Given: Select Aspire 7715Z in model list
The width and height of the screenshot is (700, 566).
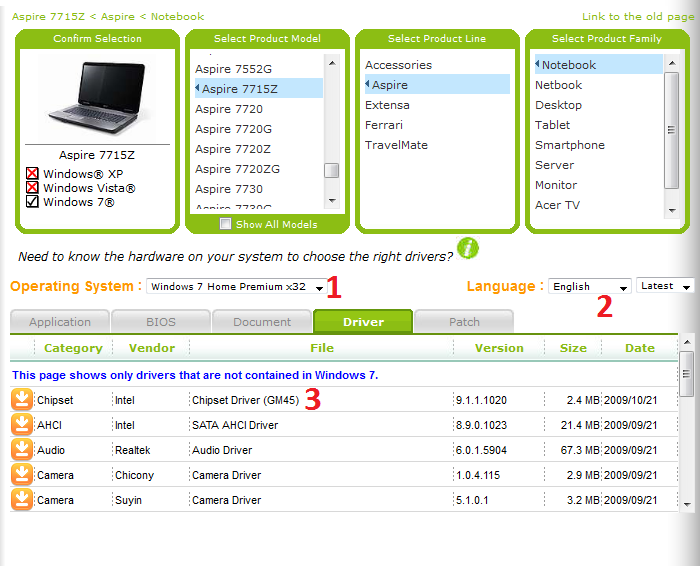Looking at the screenshot, I should tap(258, 88).
